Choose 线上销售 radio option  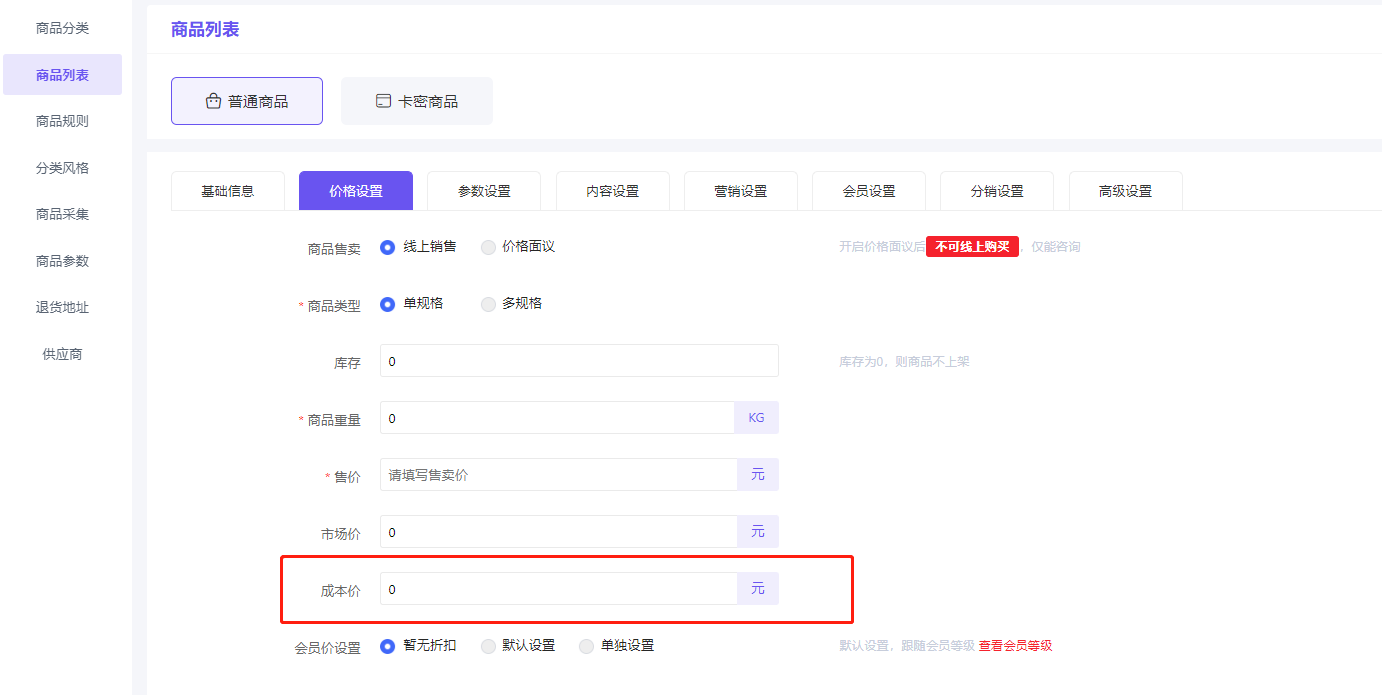[x=388, y=247]
